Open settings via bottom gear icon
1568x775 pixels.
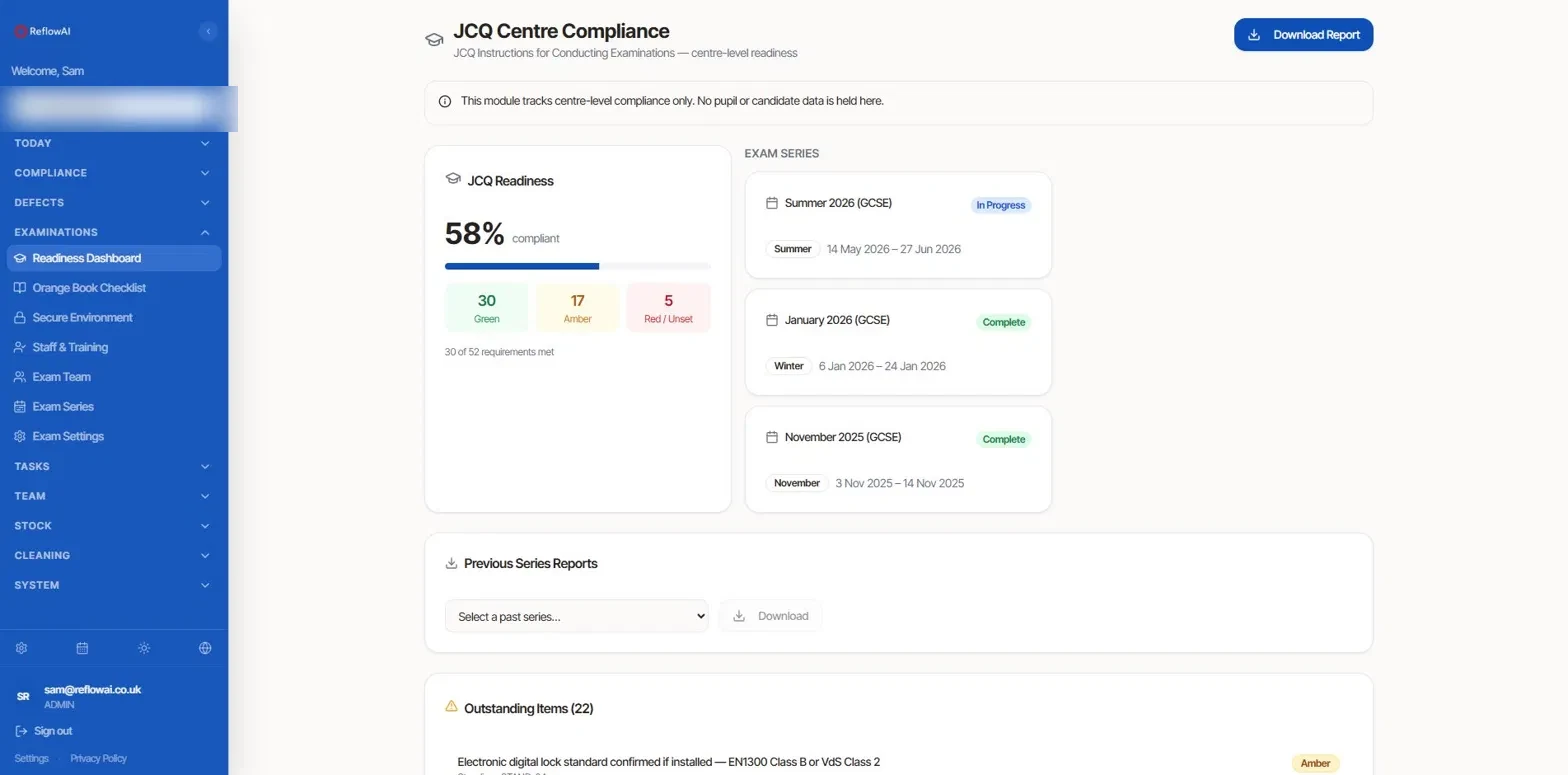(x=21, y=648)
